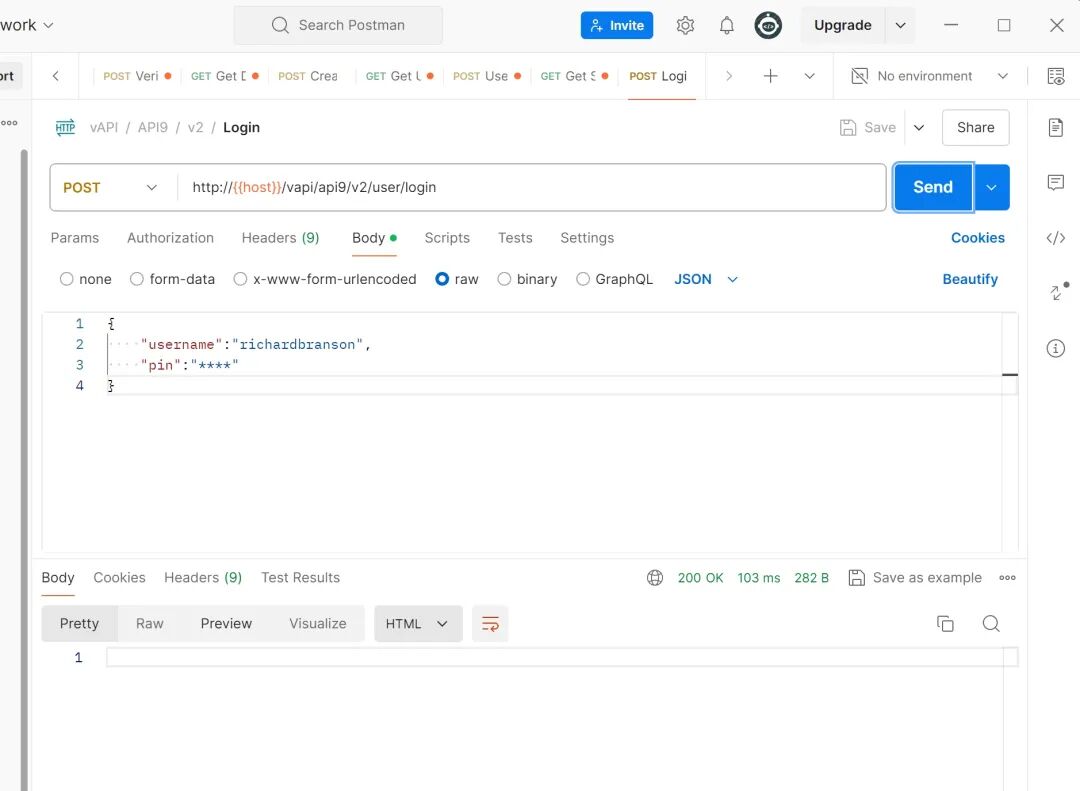This screenshot has width=1080, height=791.
Task: Open the Code snippet panel
Action: [x=1056, y=239]
